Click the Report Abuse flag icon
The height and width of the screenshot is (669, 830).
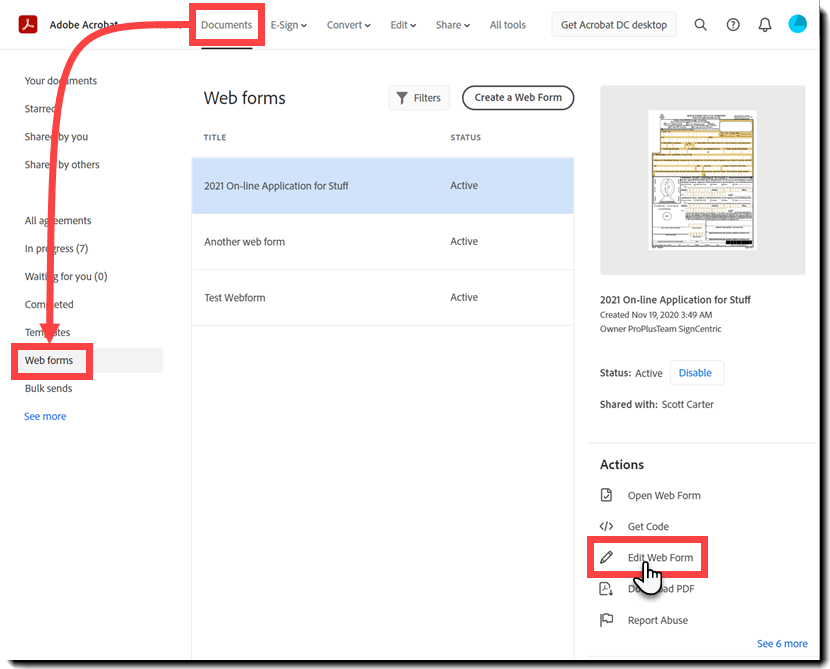click(607, 620)
